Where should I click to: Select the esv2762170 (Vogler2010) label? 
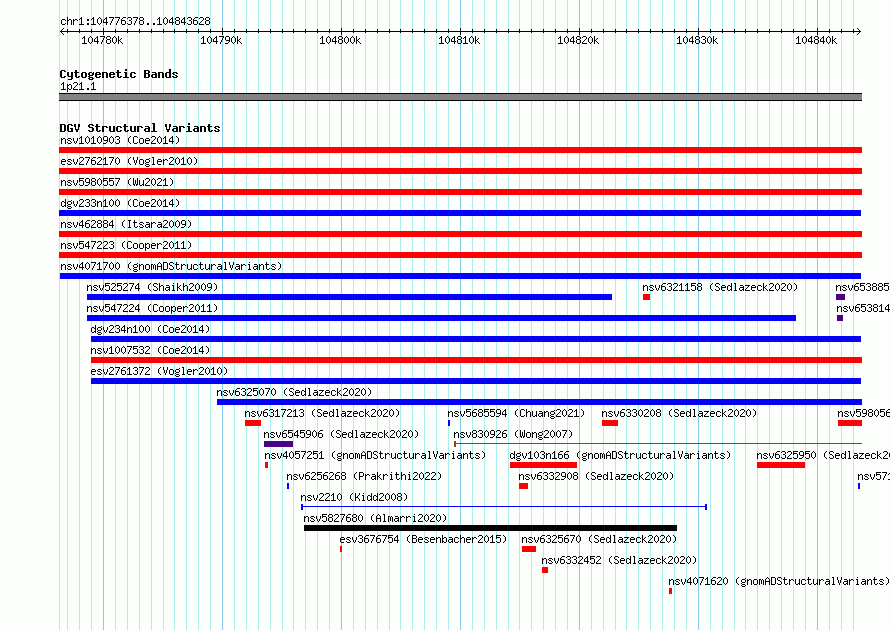pyautogui.click(x=129, y=161)
